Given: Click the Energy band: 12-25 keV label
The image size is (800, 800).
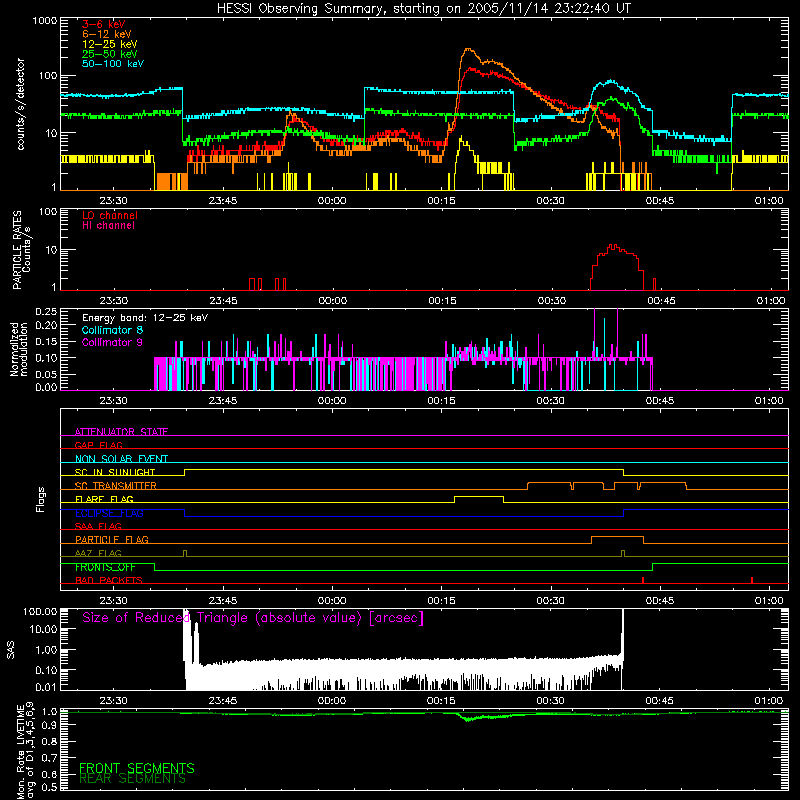Looking at the screenshot, I should click(145, 318).
